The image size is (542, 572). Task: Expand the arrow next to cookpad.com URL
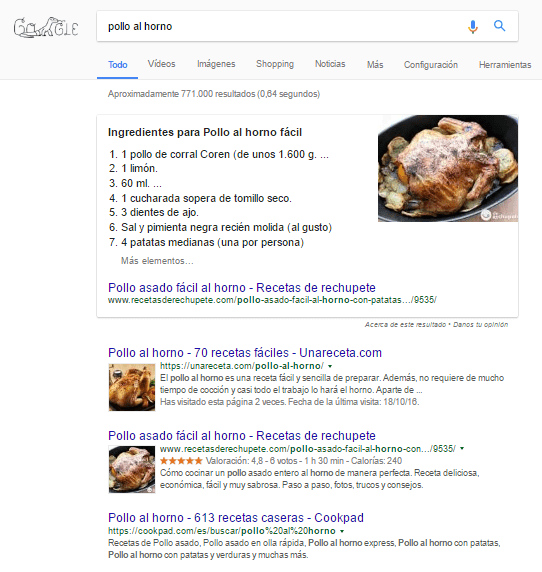tap(342, 531)
